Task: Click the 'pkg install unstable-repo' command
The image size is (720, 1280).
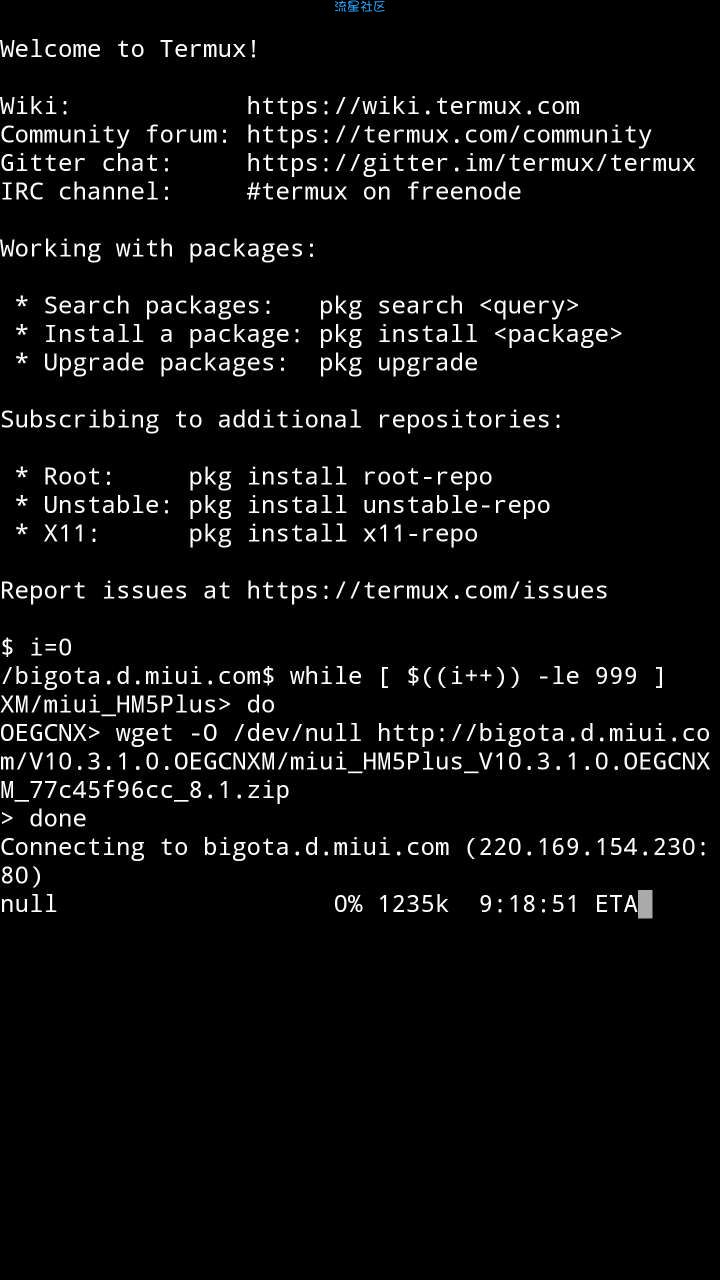Action: (x=369, y=505)
